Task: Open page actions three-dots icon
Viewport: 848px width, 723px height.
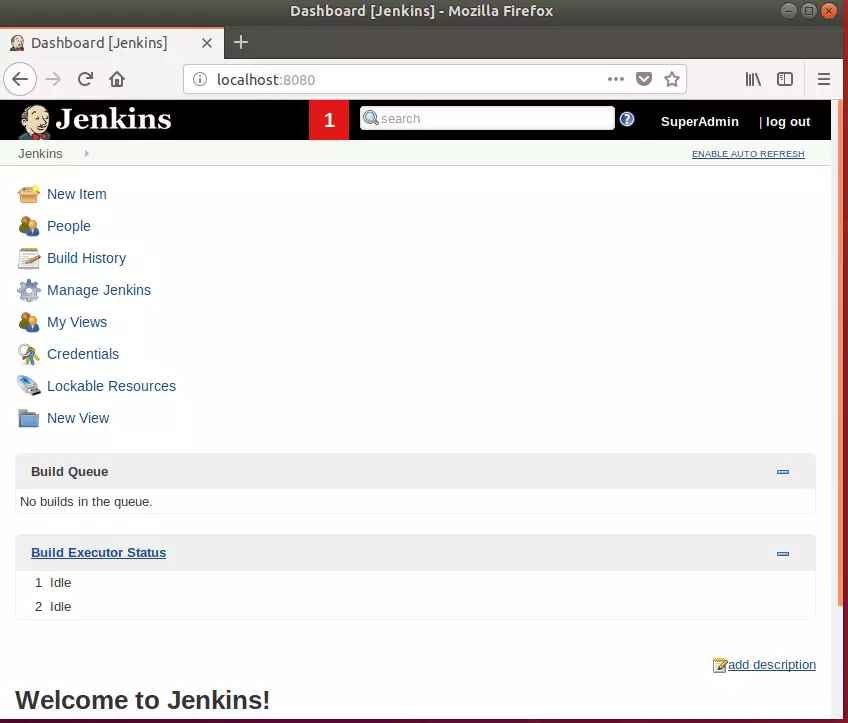Action: [615, 79]
